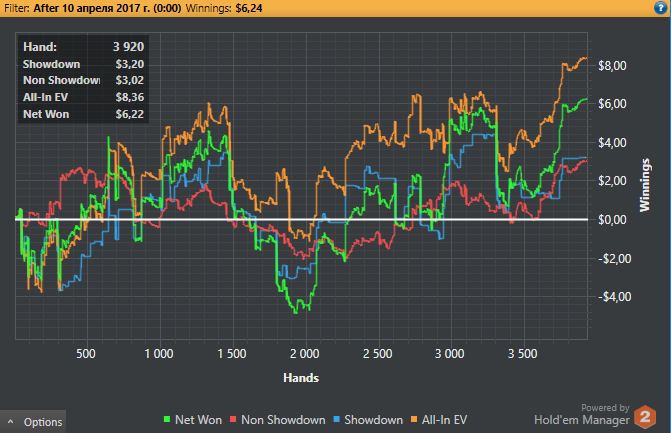Click the filter date text in header
The image size is (671, 433).
[107, 8]
